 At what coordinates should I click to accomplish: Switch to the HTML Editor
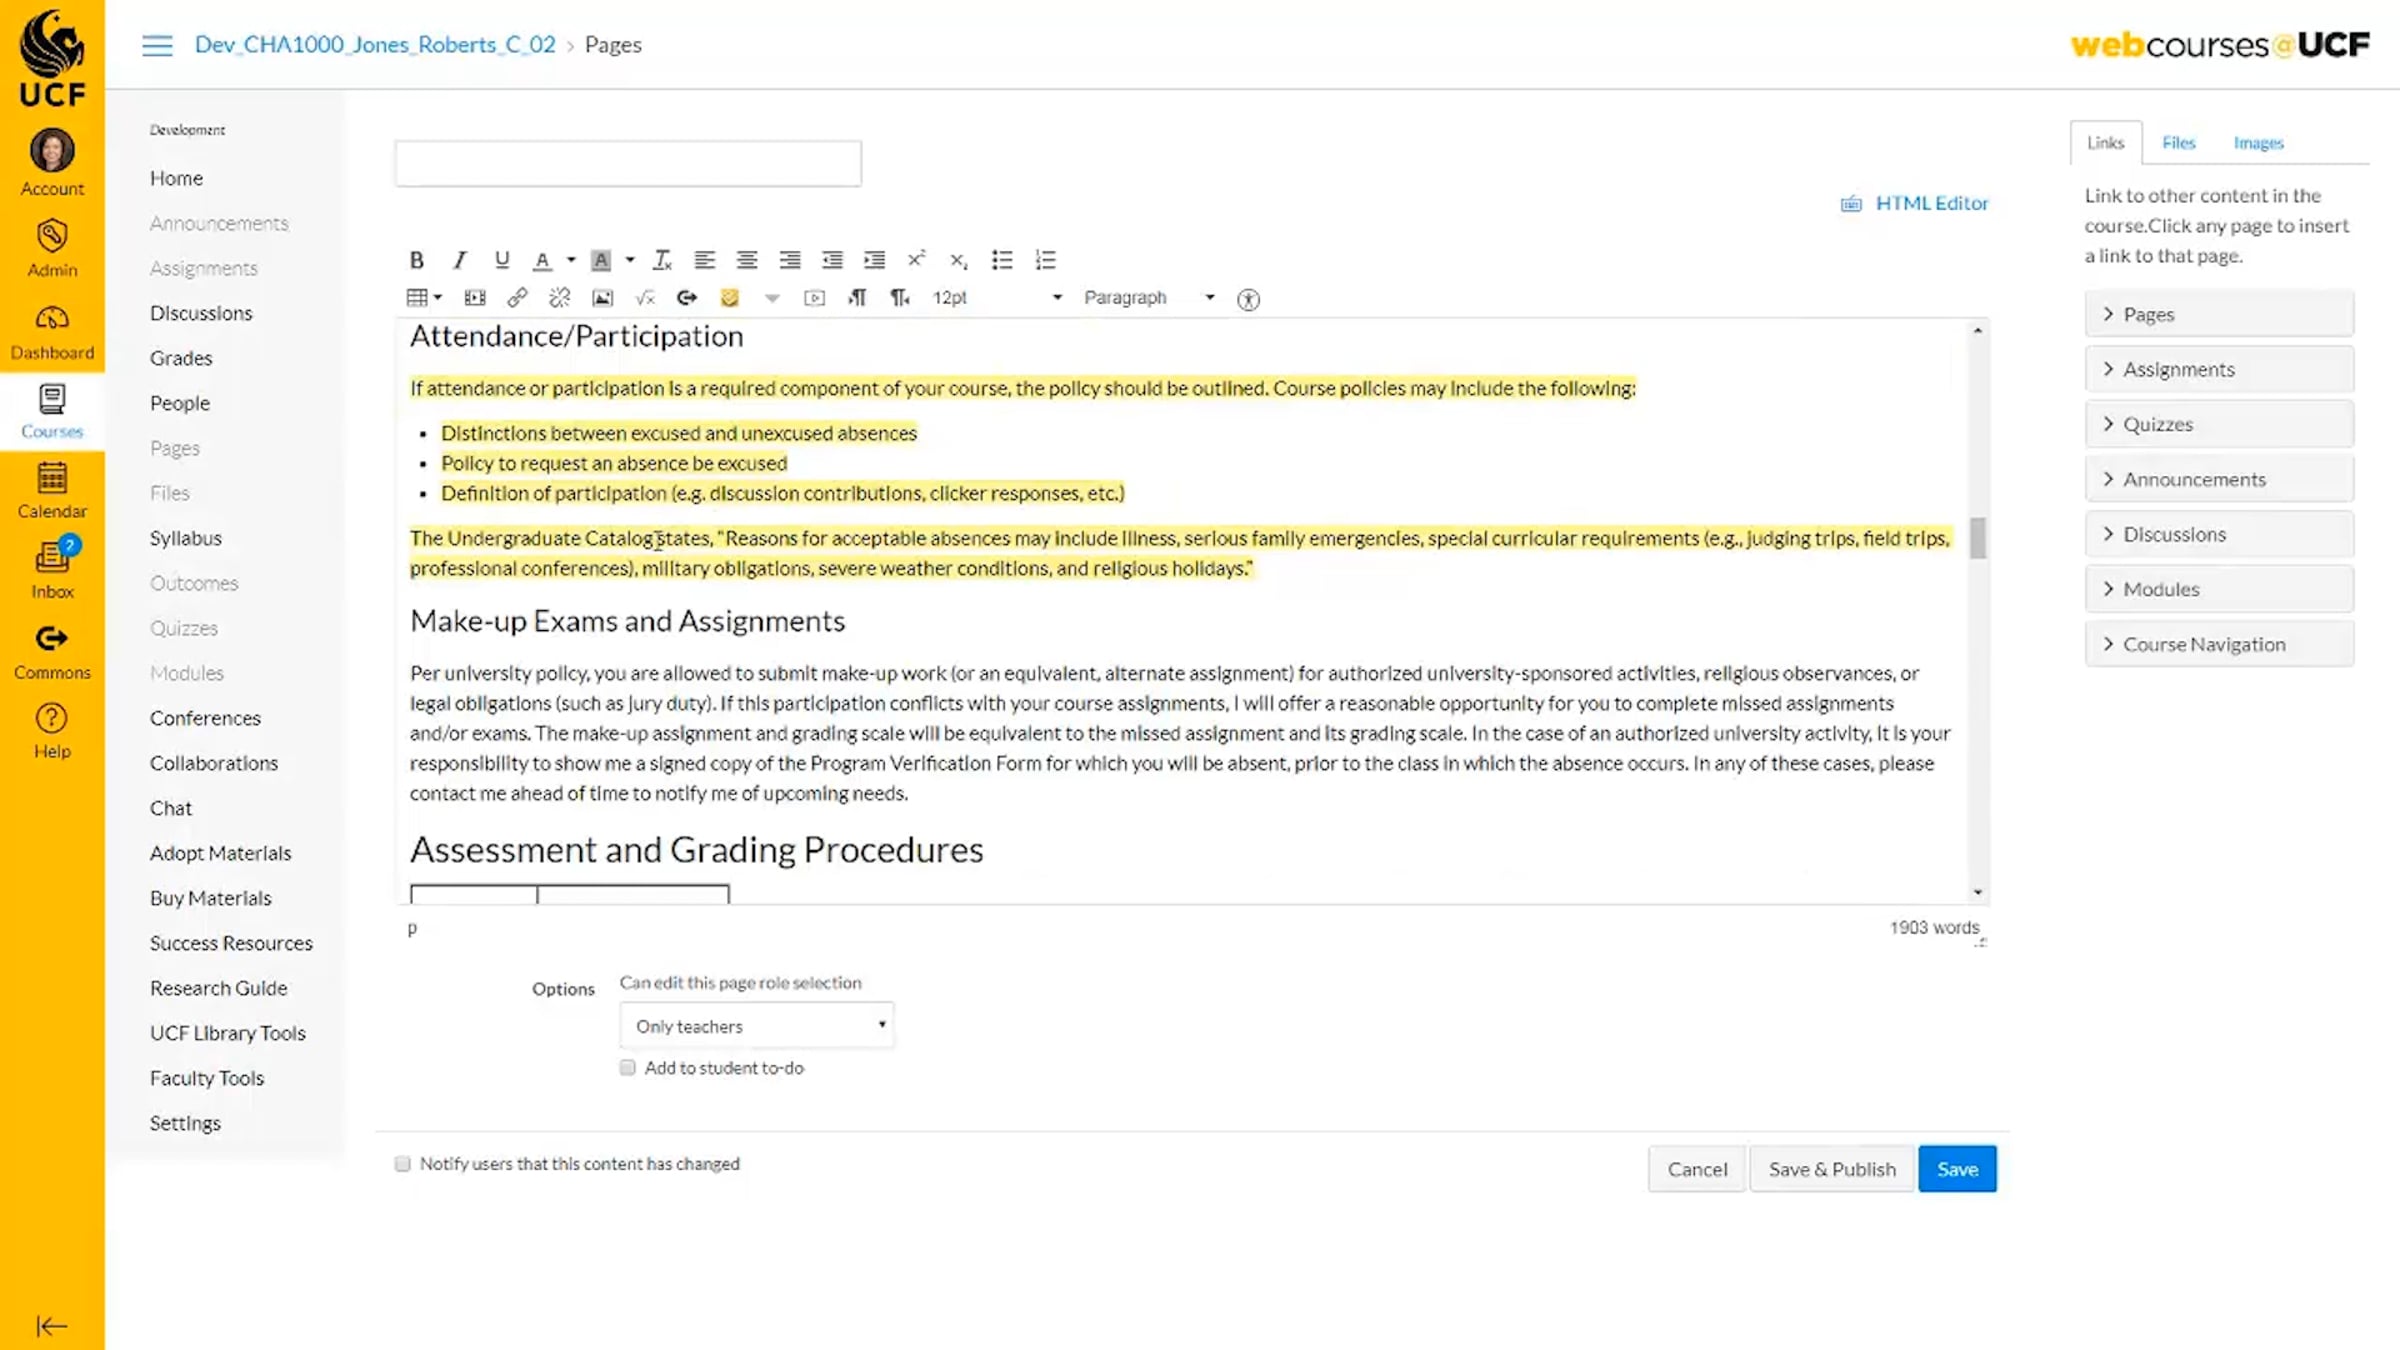(x=1914, y=203)
